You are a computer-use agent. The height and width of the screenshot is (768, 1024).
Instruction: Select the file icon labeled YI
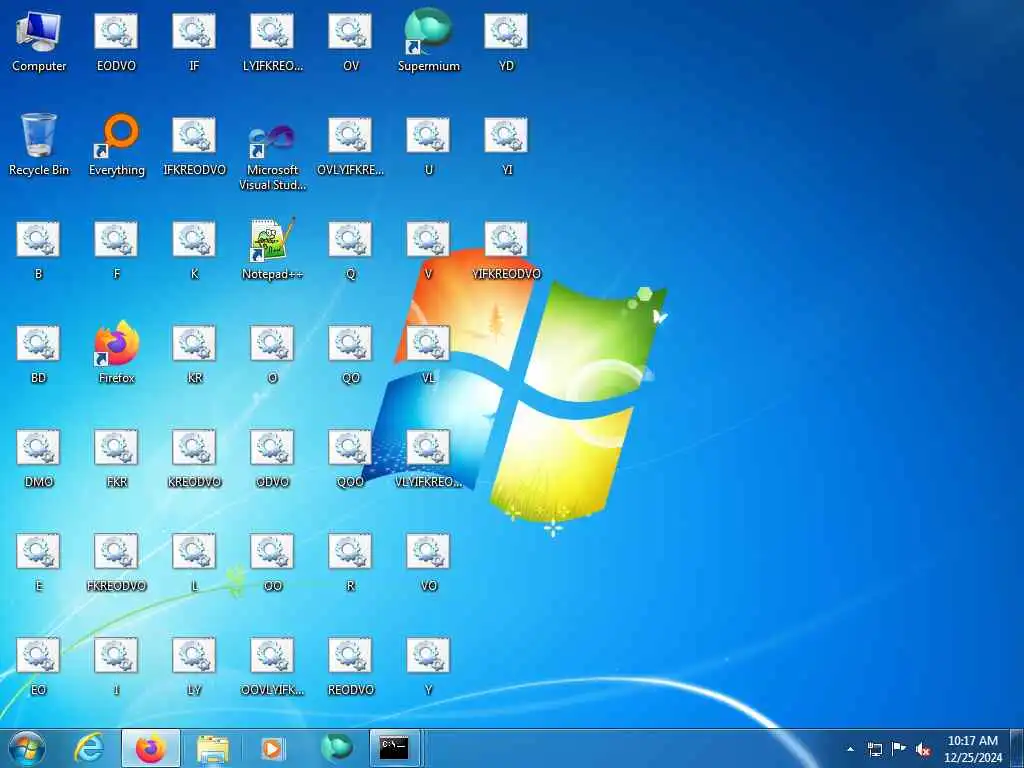(x=506, y=145)
